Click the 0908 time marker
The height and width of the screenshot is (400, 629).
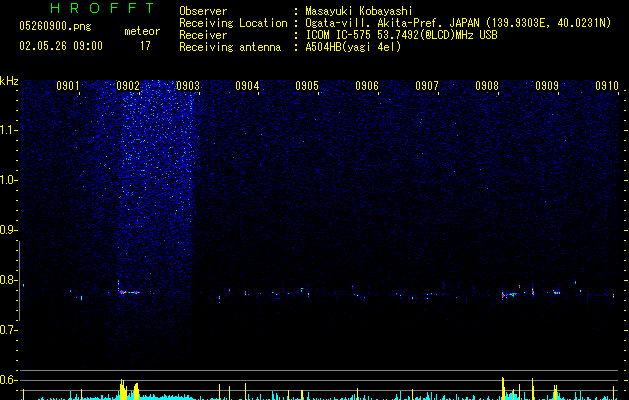(487, 86)
